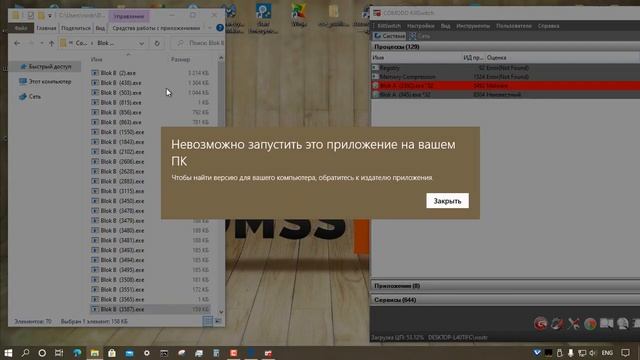Open Task View on the taskbar
This screenshot has width=640, height=360.
pyautogui.click(x=59, y=353)
